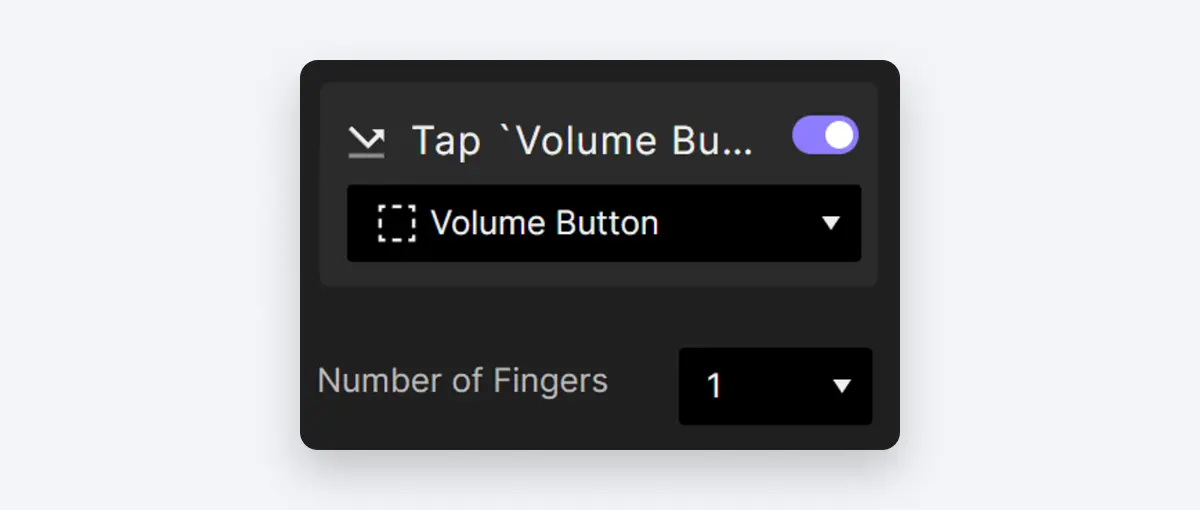Click the white knob of the toggle
The image size is (1200, 510).
coord(840,135)
